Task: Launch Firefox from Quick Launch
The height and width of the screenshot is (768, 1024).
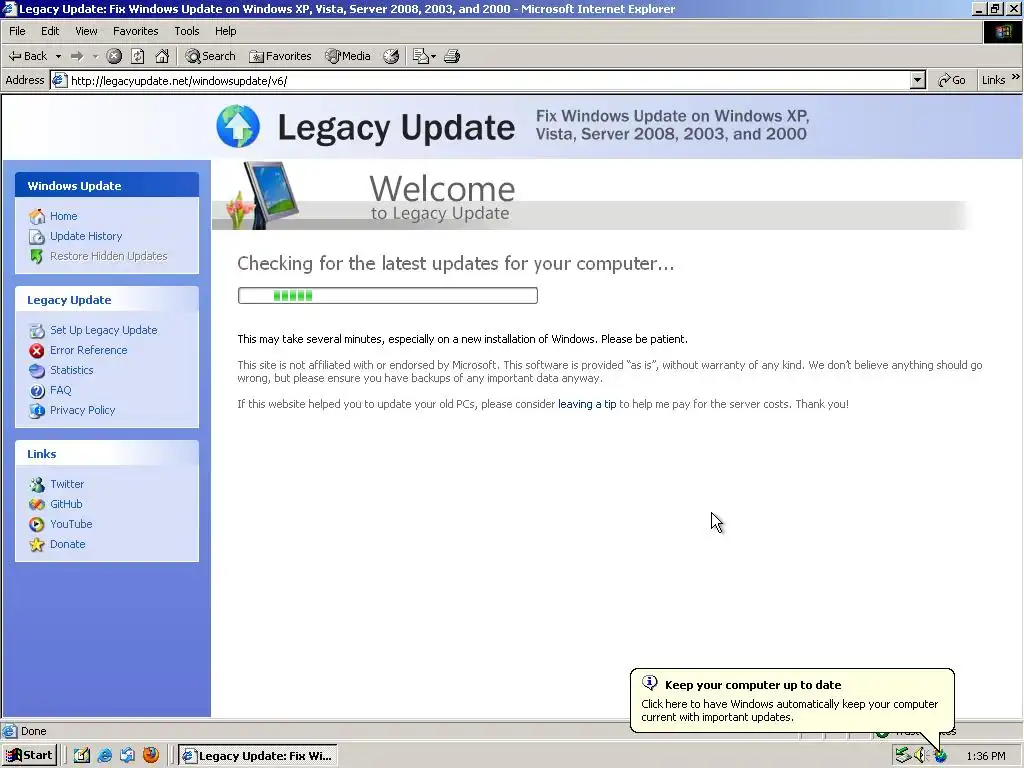Action: pyautogui.click(x=151, y=755)
